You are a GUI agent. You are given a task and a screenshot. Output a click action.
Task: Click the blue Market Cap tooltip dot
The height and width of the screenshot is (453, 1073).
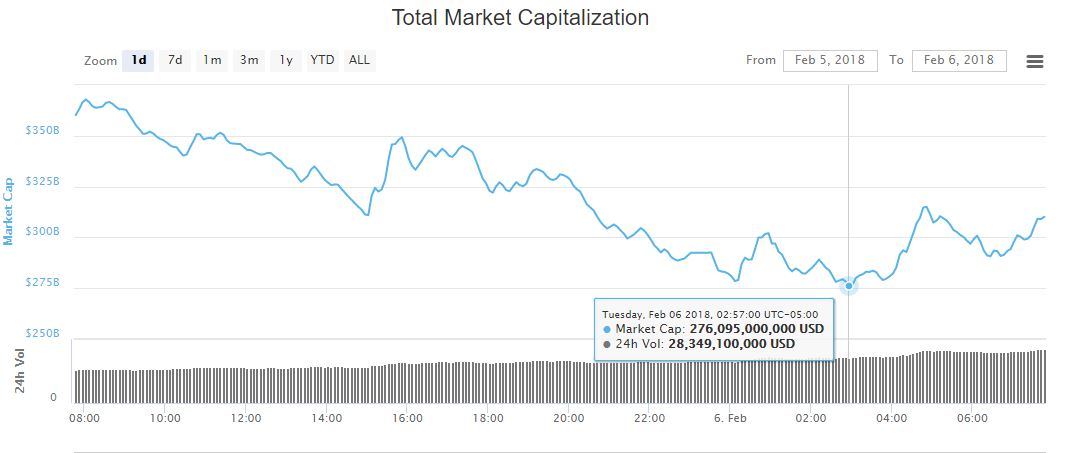607,329
